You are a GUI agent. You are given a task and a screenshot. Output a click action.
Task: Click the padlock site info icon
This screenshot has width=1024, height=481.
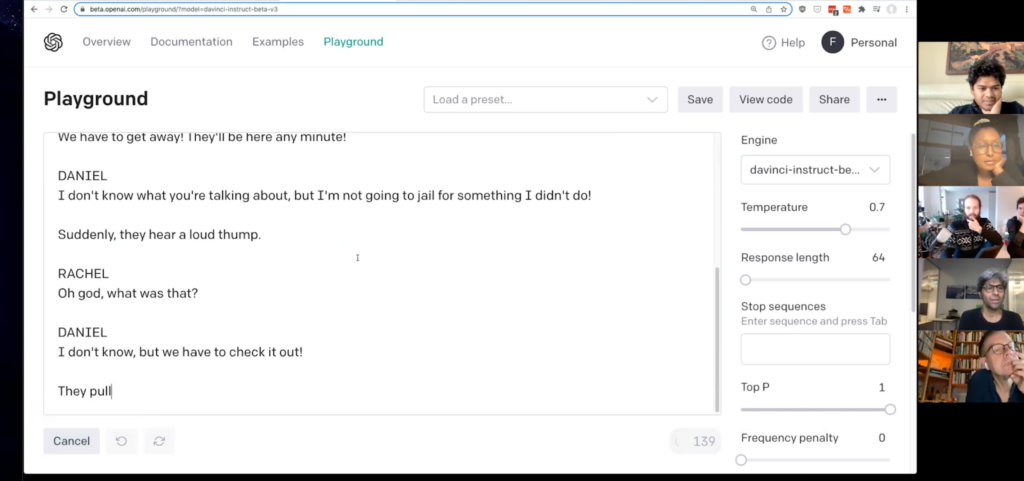tap(82, 9)
